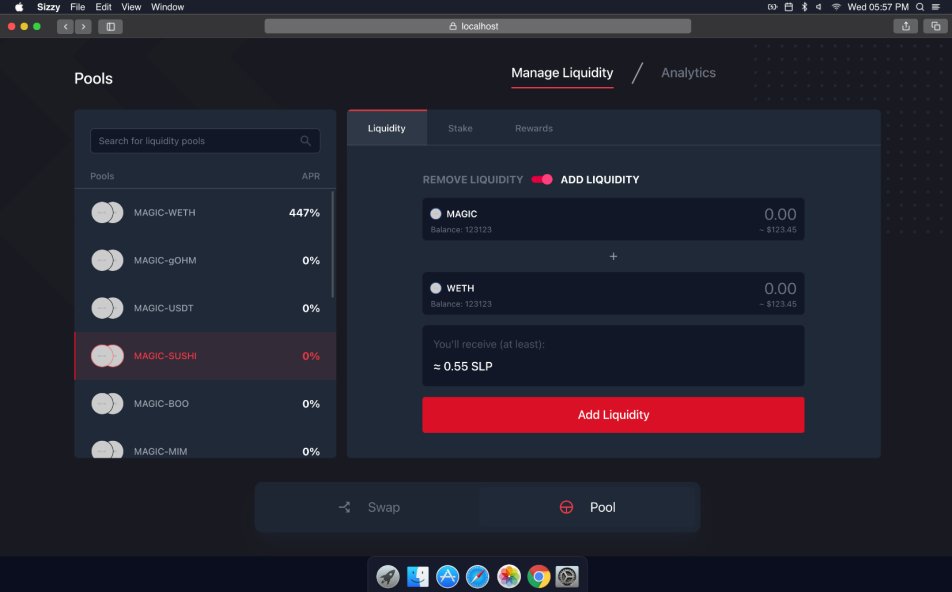Image resolution: width=952 pixels, height=592 pixels.
Task: Open the Sizzy app menu
Action: 48,7
